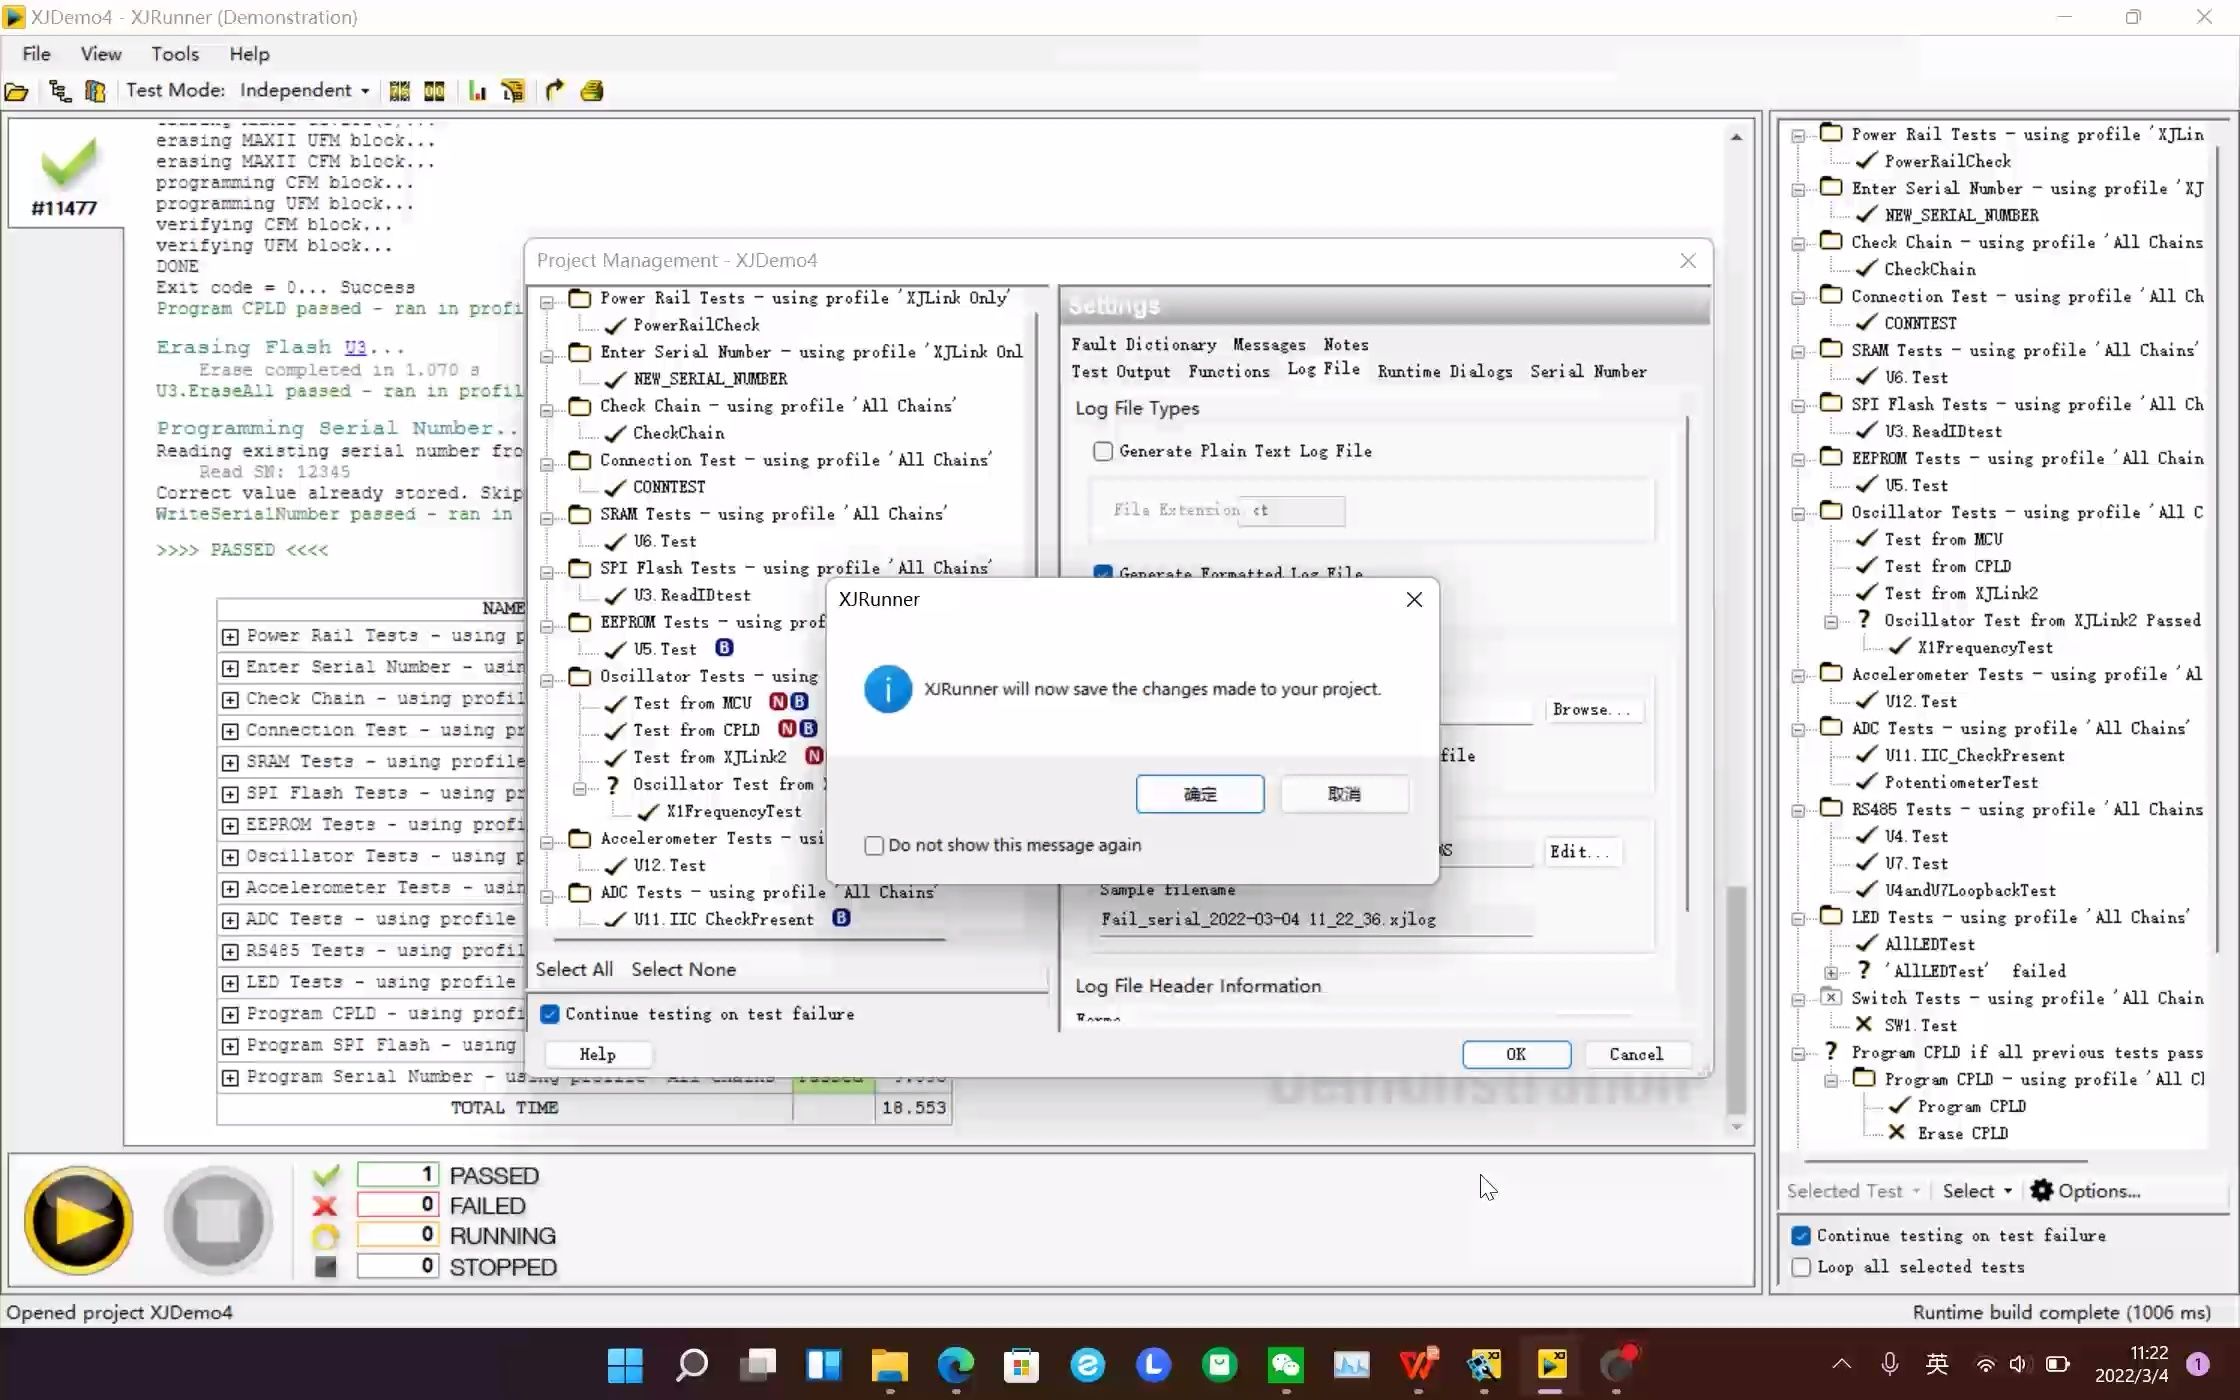Toggle CONNTEST checkmark in Project Management tree

(x=616, y=487)
